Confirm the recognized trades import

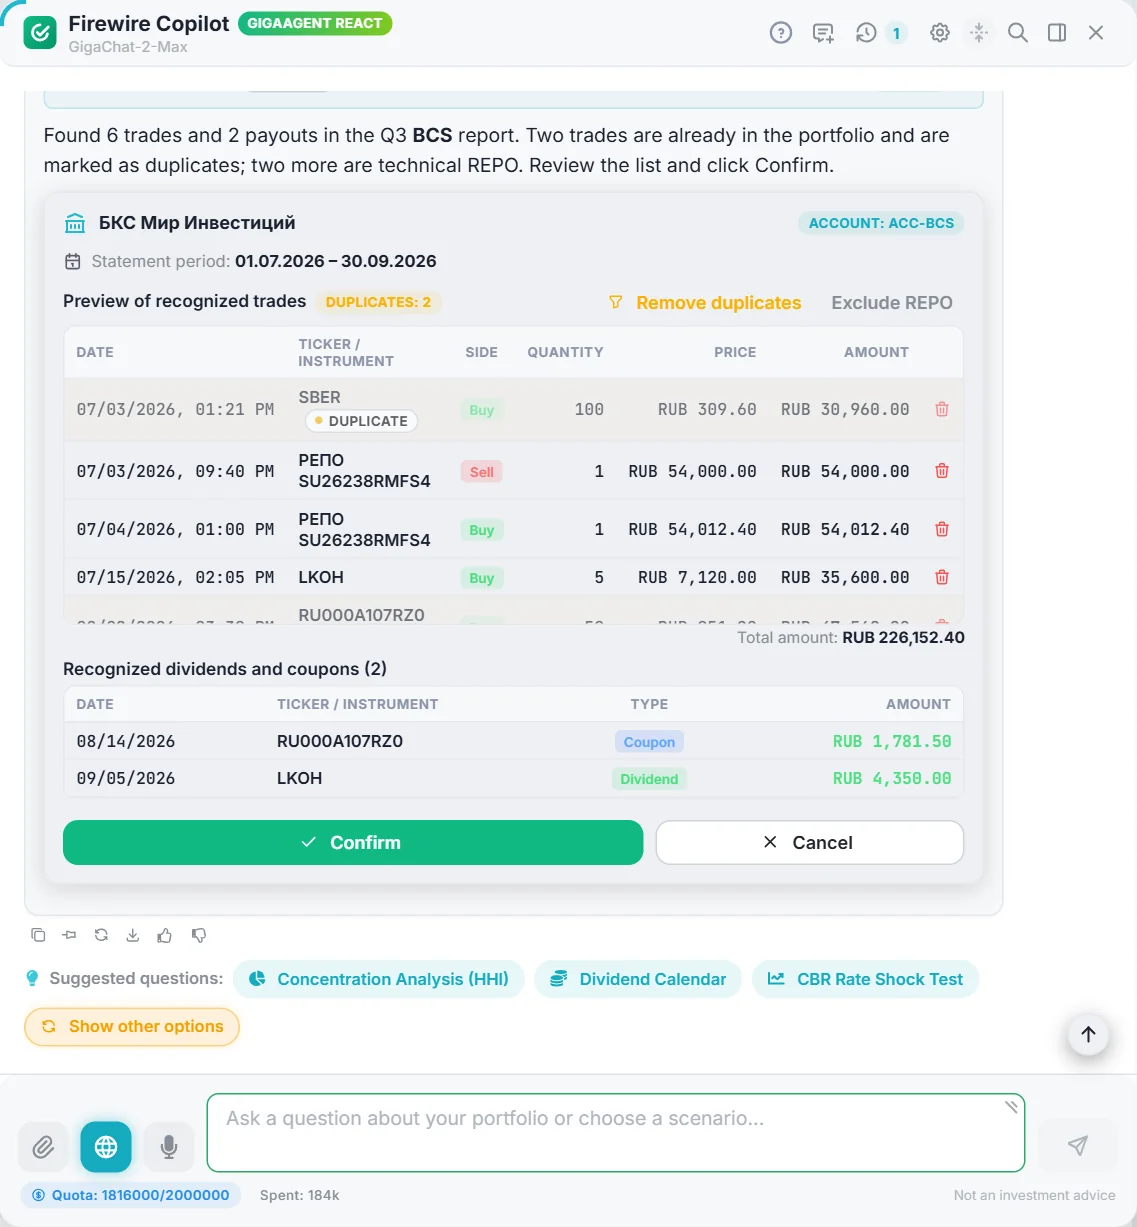pos(353,842)
